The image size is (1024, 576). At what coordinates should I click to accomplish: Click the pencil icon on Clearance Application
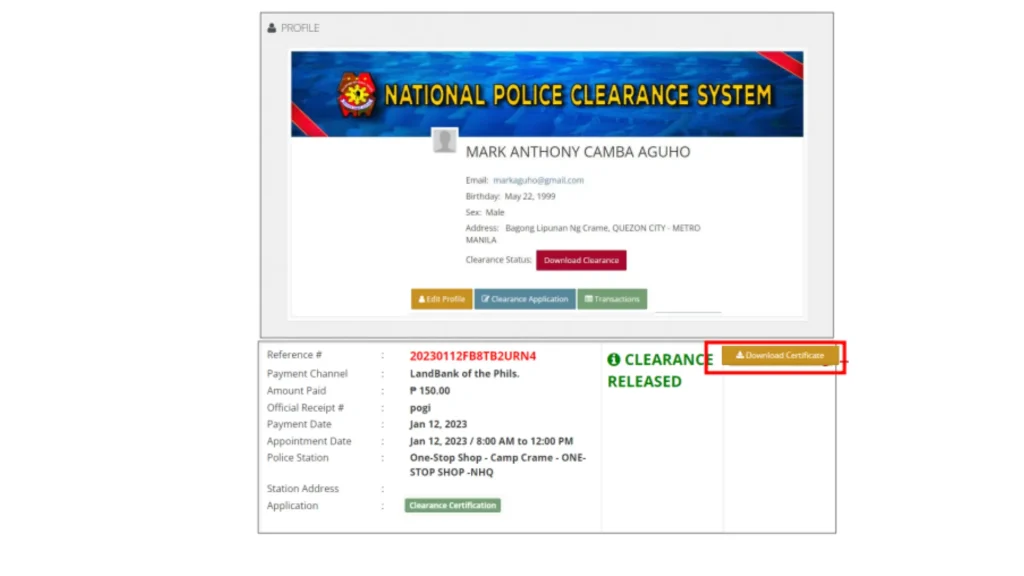point(486,298)
